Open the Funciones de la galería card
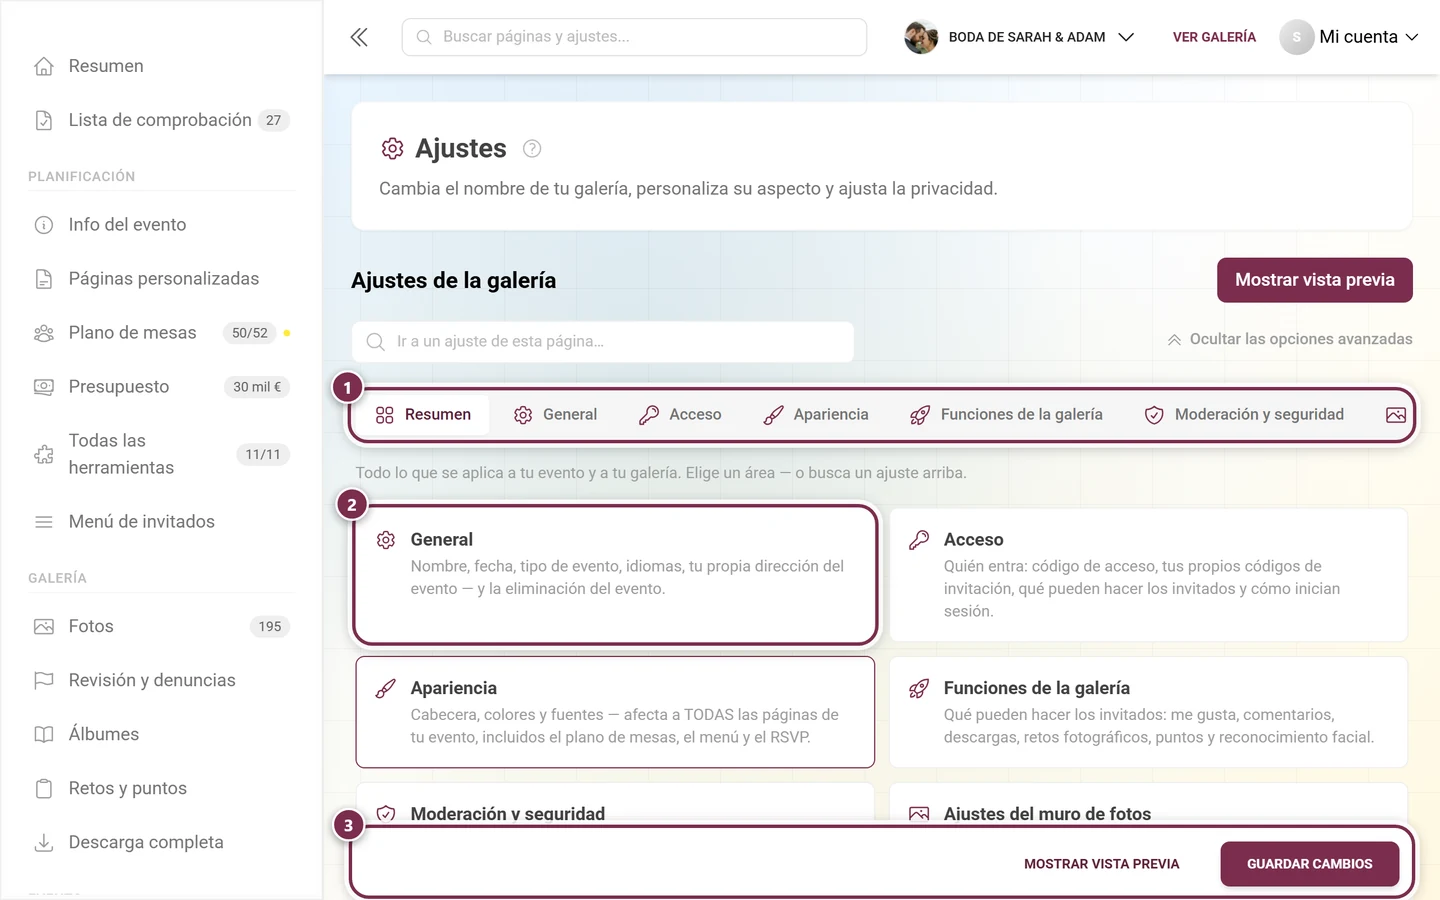The height and width of the screenshot is (900, 1440). 1148,712
